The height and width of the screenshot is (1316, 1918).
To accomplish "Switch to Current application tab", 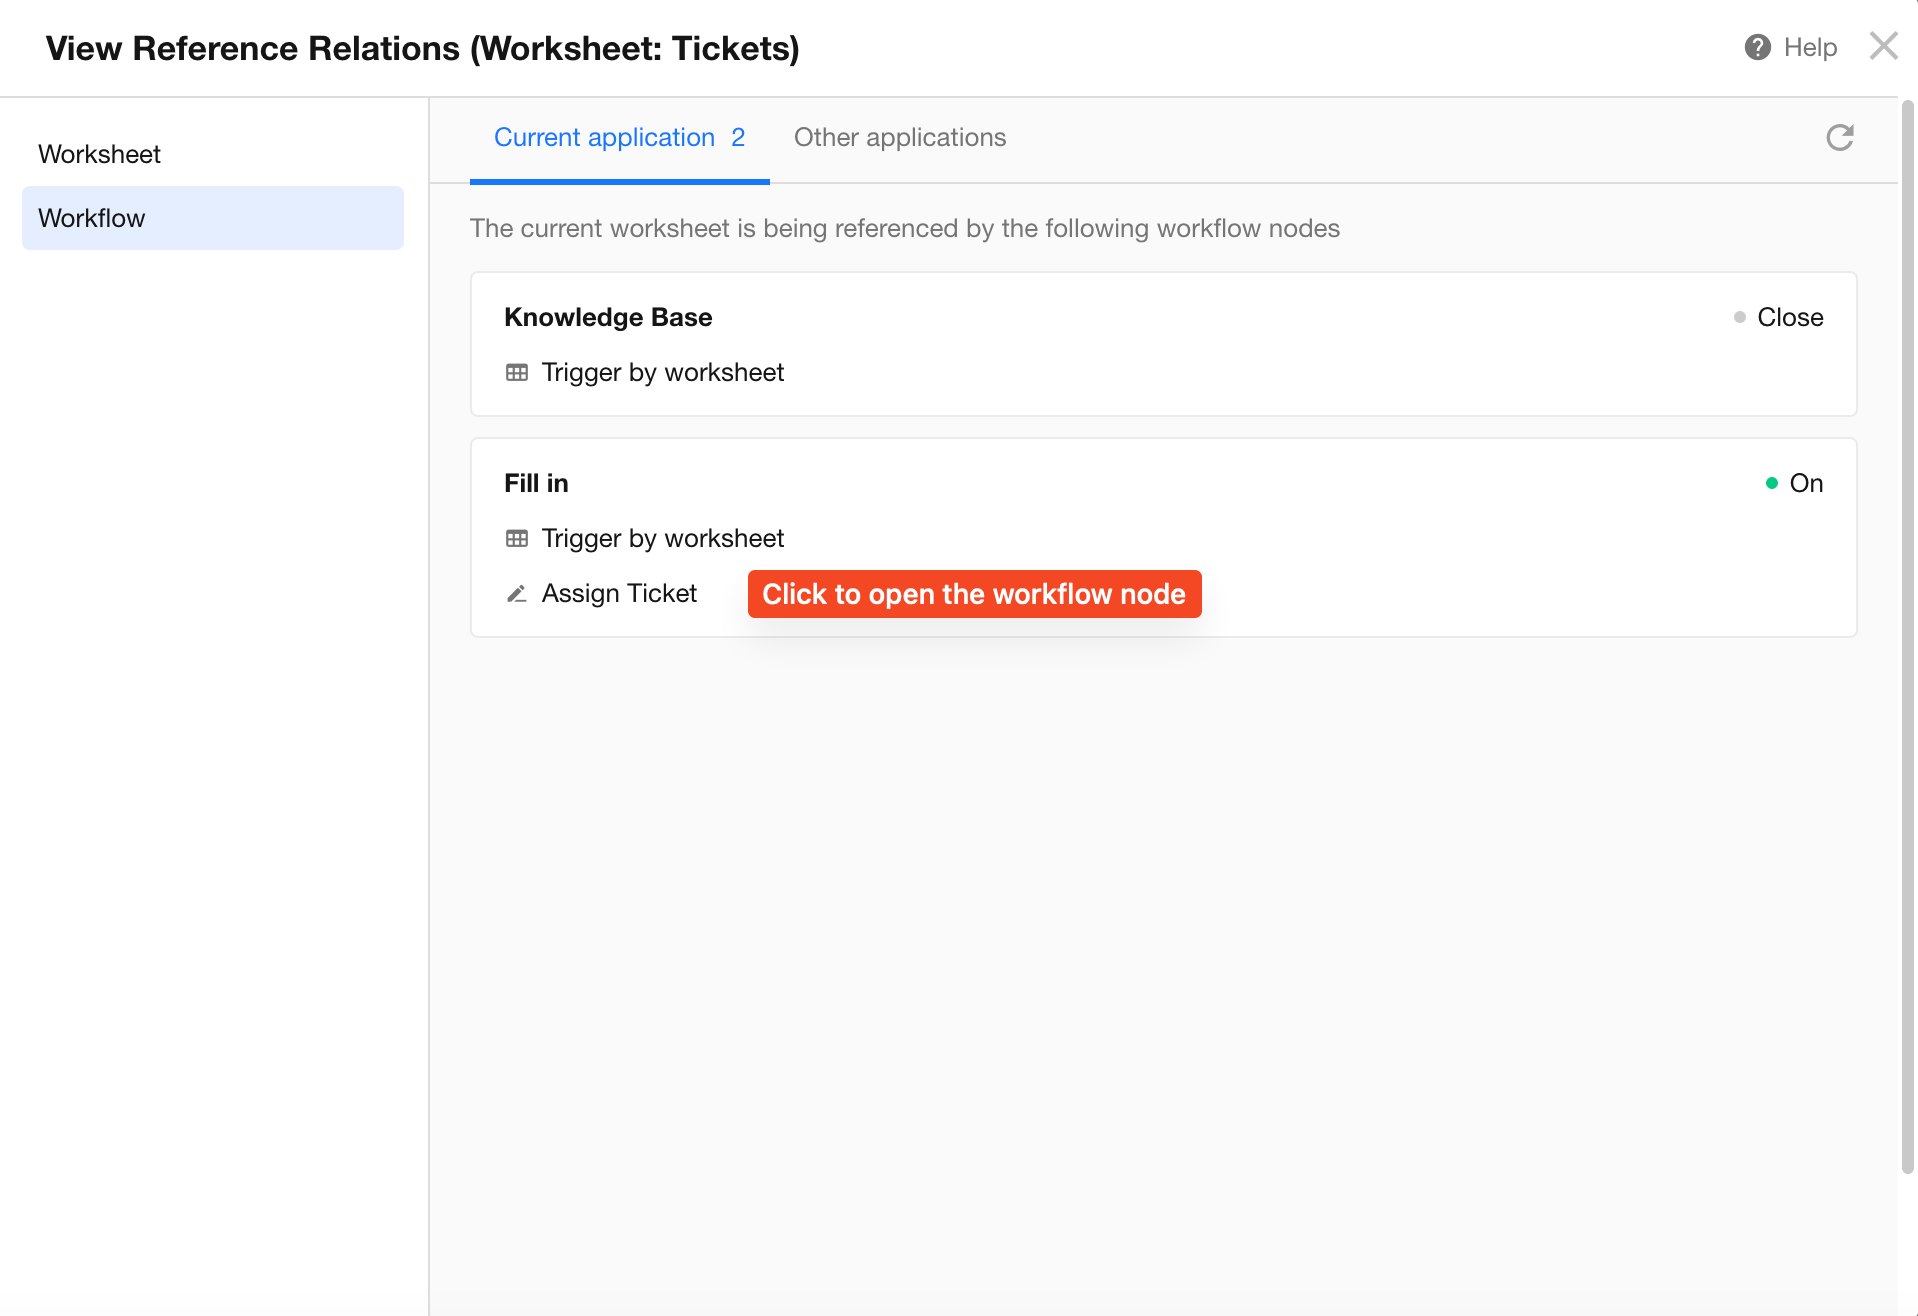I will pos(619,138).
